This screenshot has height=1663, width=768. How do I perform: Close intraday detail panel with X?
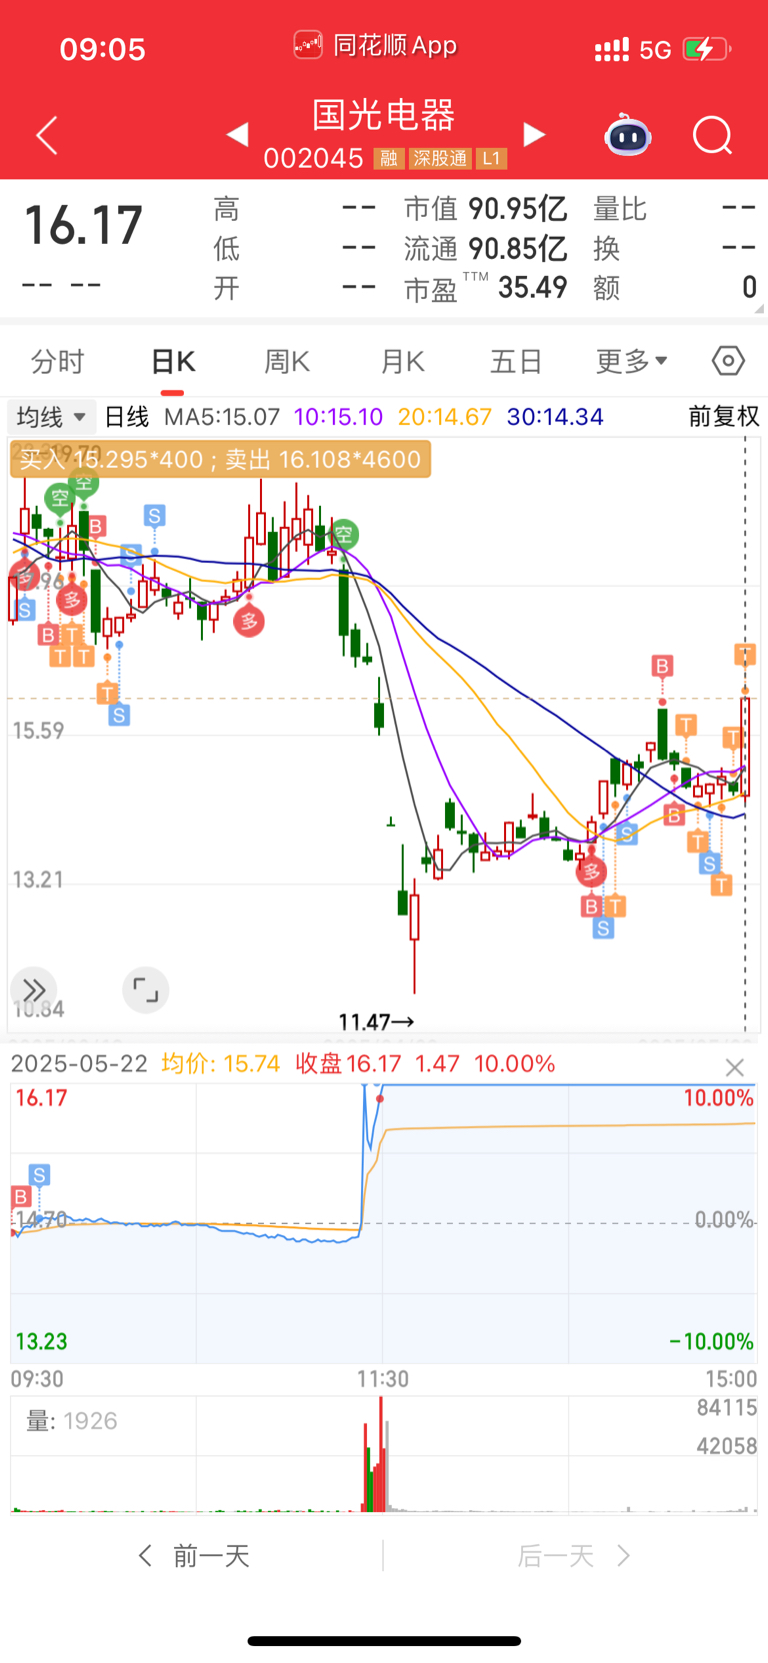[x=735, y=1067]
